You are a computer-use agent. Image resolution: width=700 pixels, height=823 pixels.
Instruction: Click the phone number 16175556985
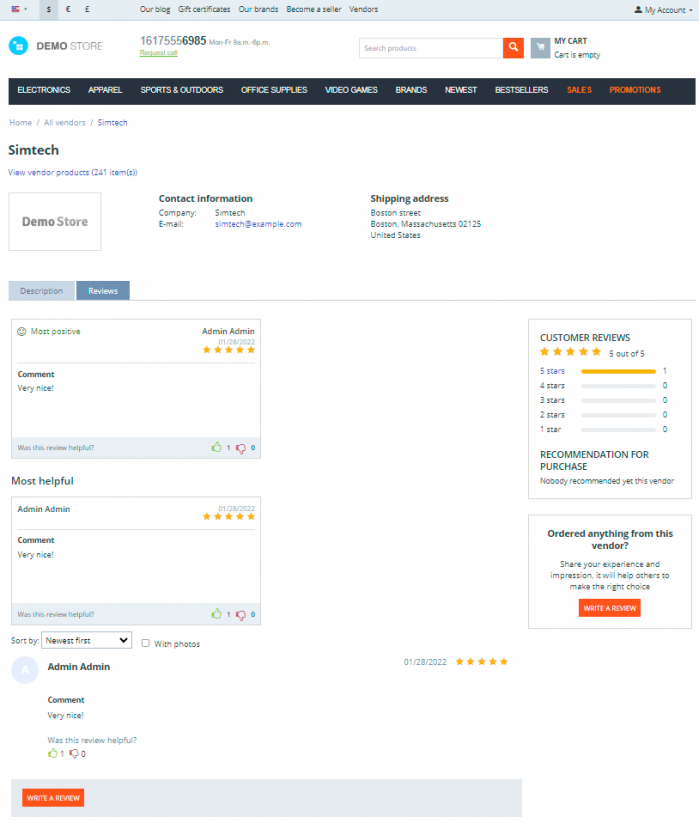pos(173,41)
